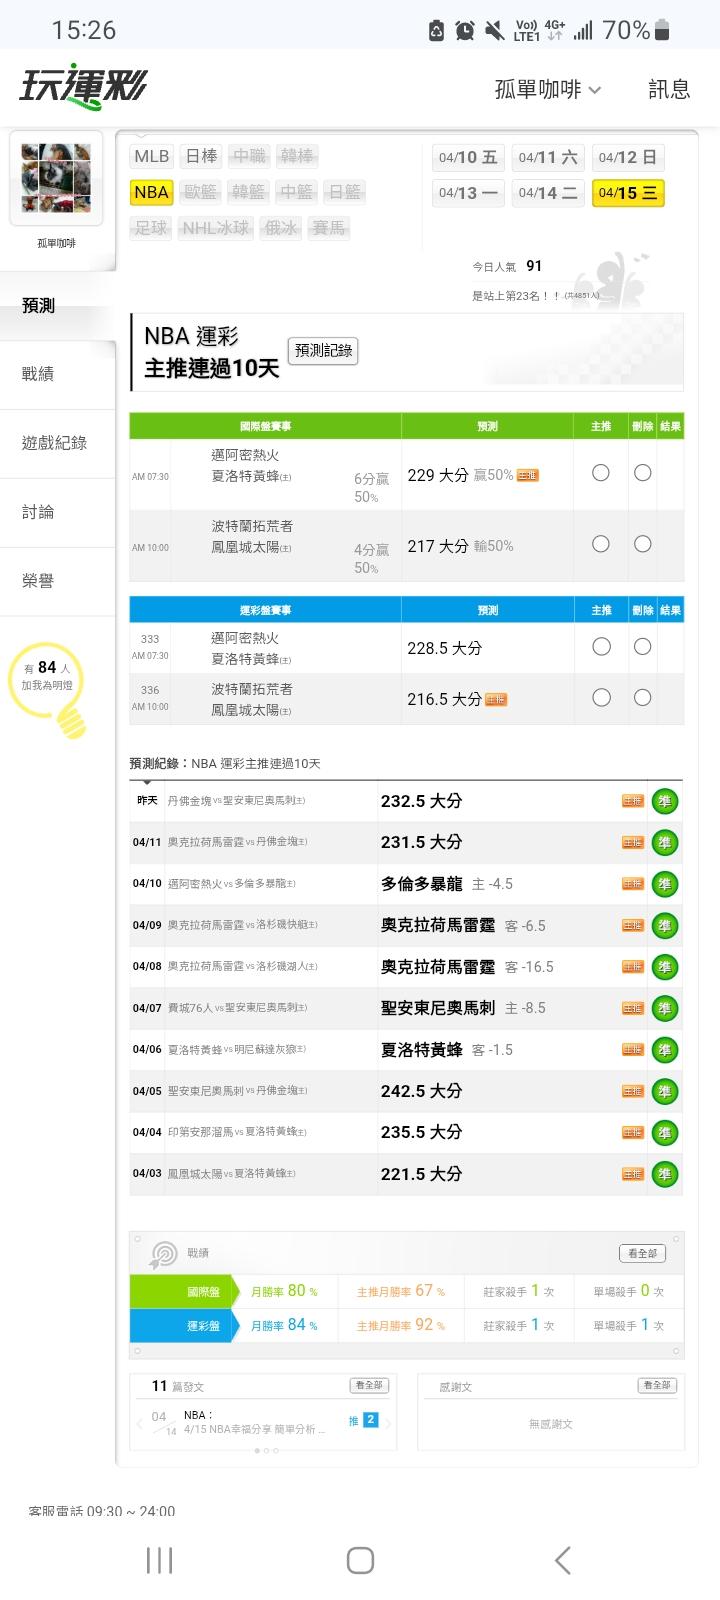The width and height of the screenshot is (720, 1600).
Task: Click green 準 icon on 04/04 row
Action: click(664, 1133)
